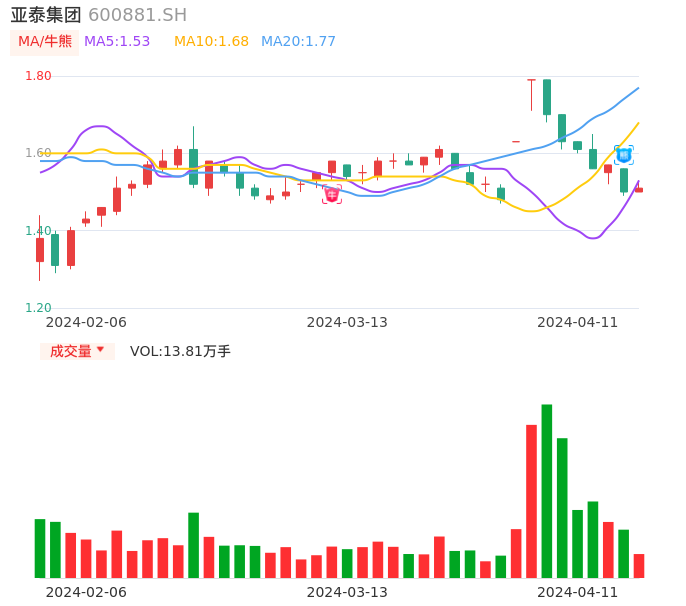This screenshot has height=606, width=686.
Task: Click the 亚泰集团 stock name
Action: click(46, 15)
